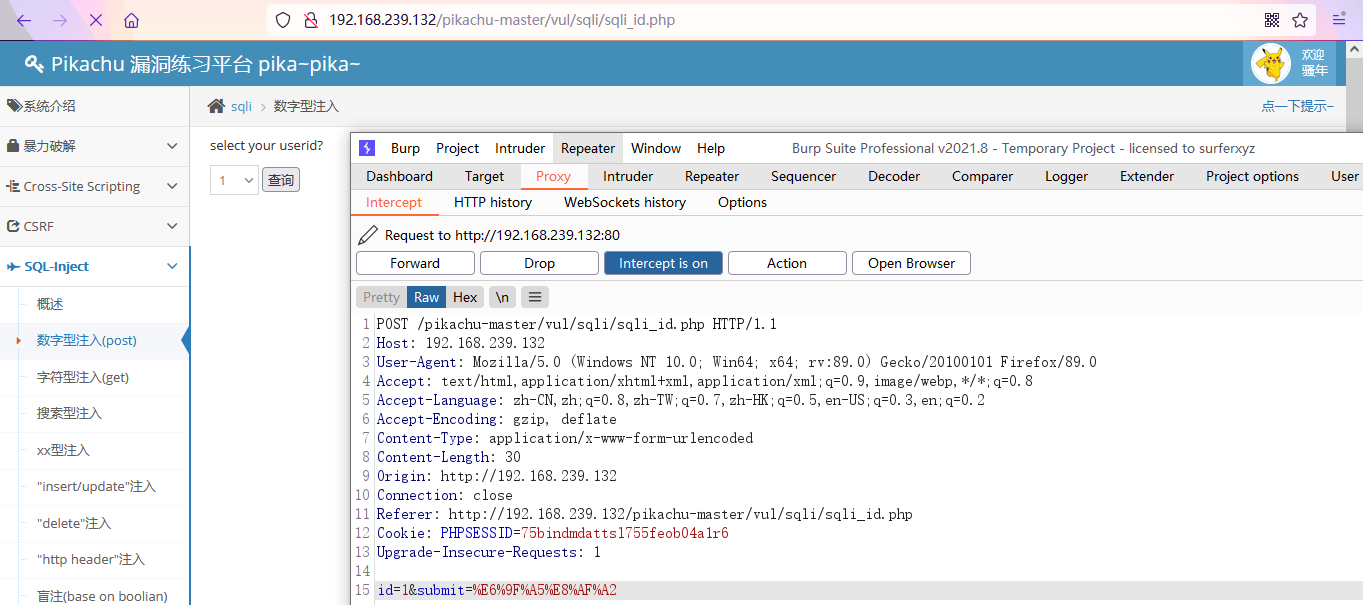Open the Proxy Options sub-tab

742,202
